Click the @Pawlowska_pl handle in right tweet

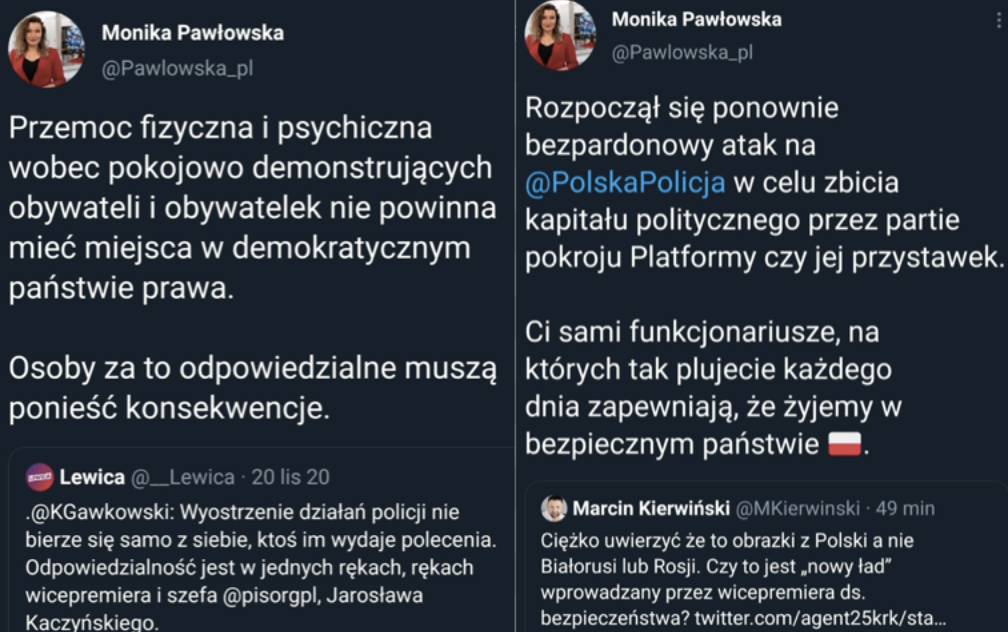682,53
